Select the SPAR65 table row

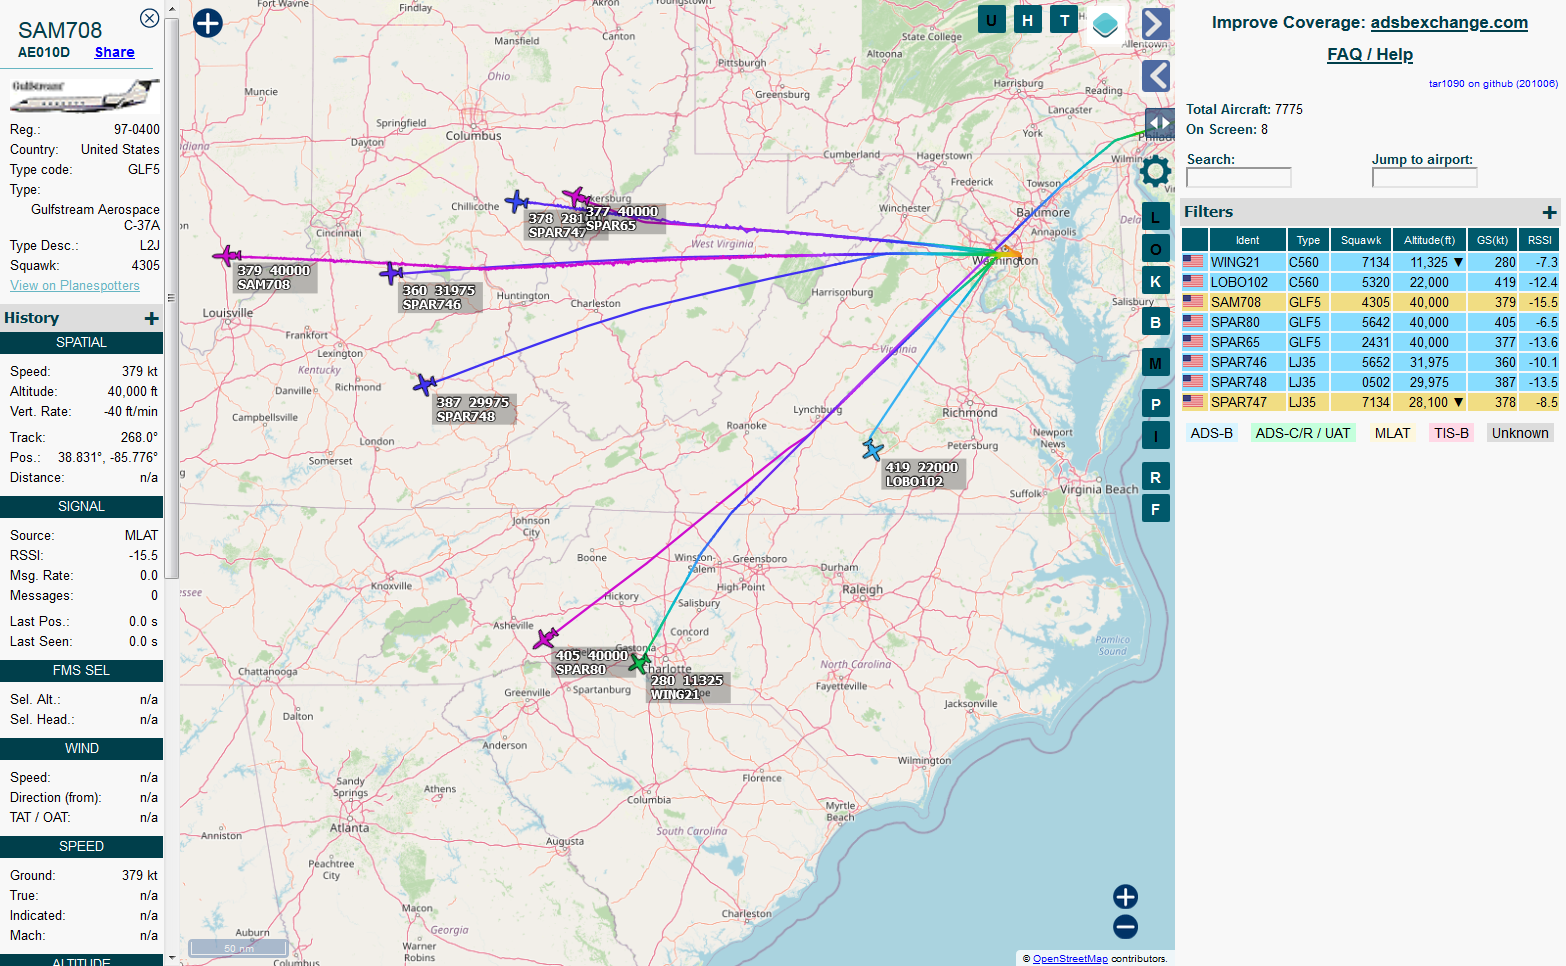pyautogui.click(x=1370, y=342)
